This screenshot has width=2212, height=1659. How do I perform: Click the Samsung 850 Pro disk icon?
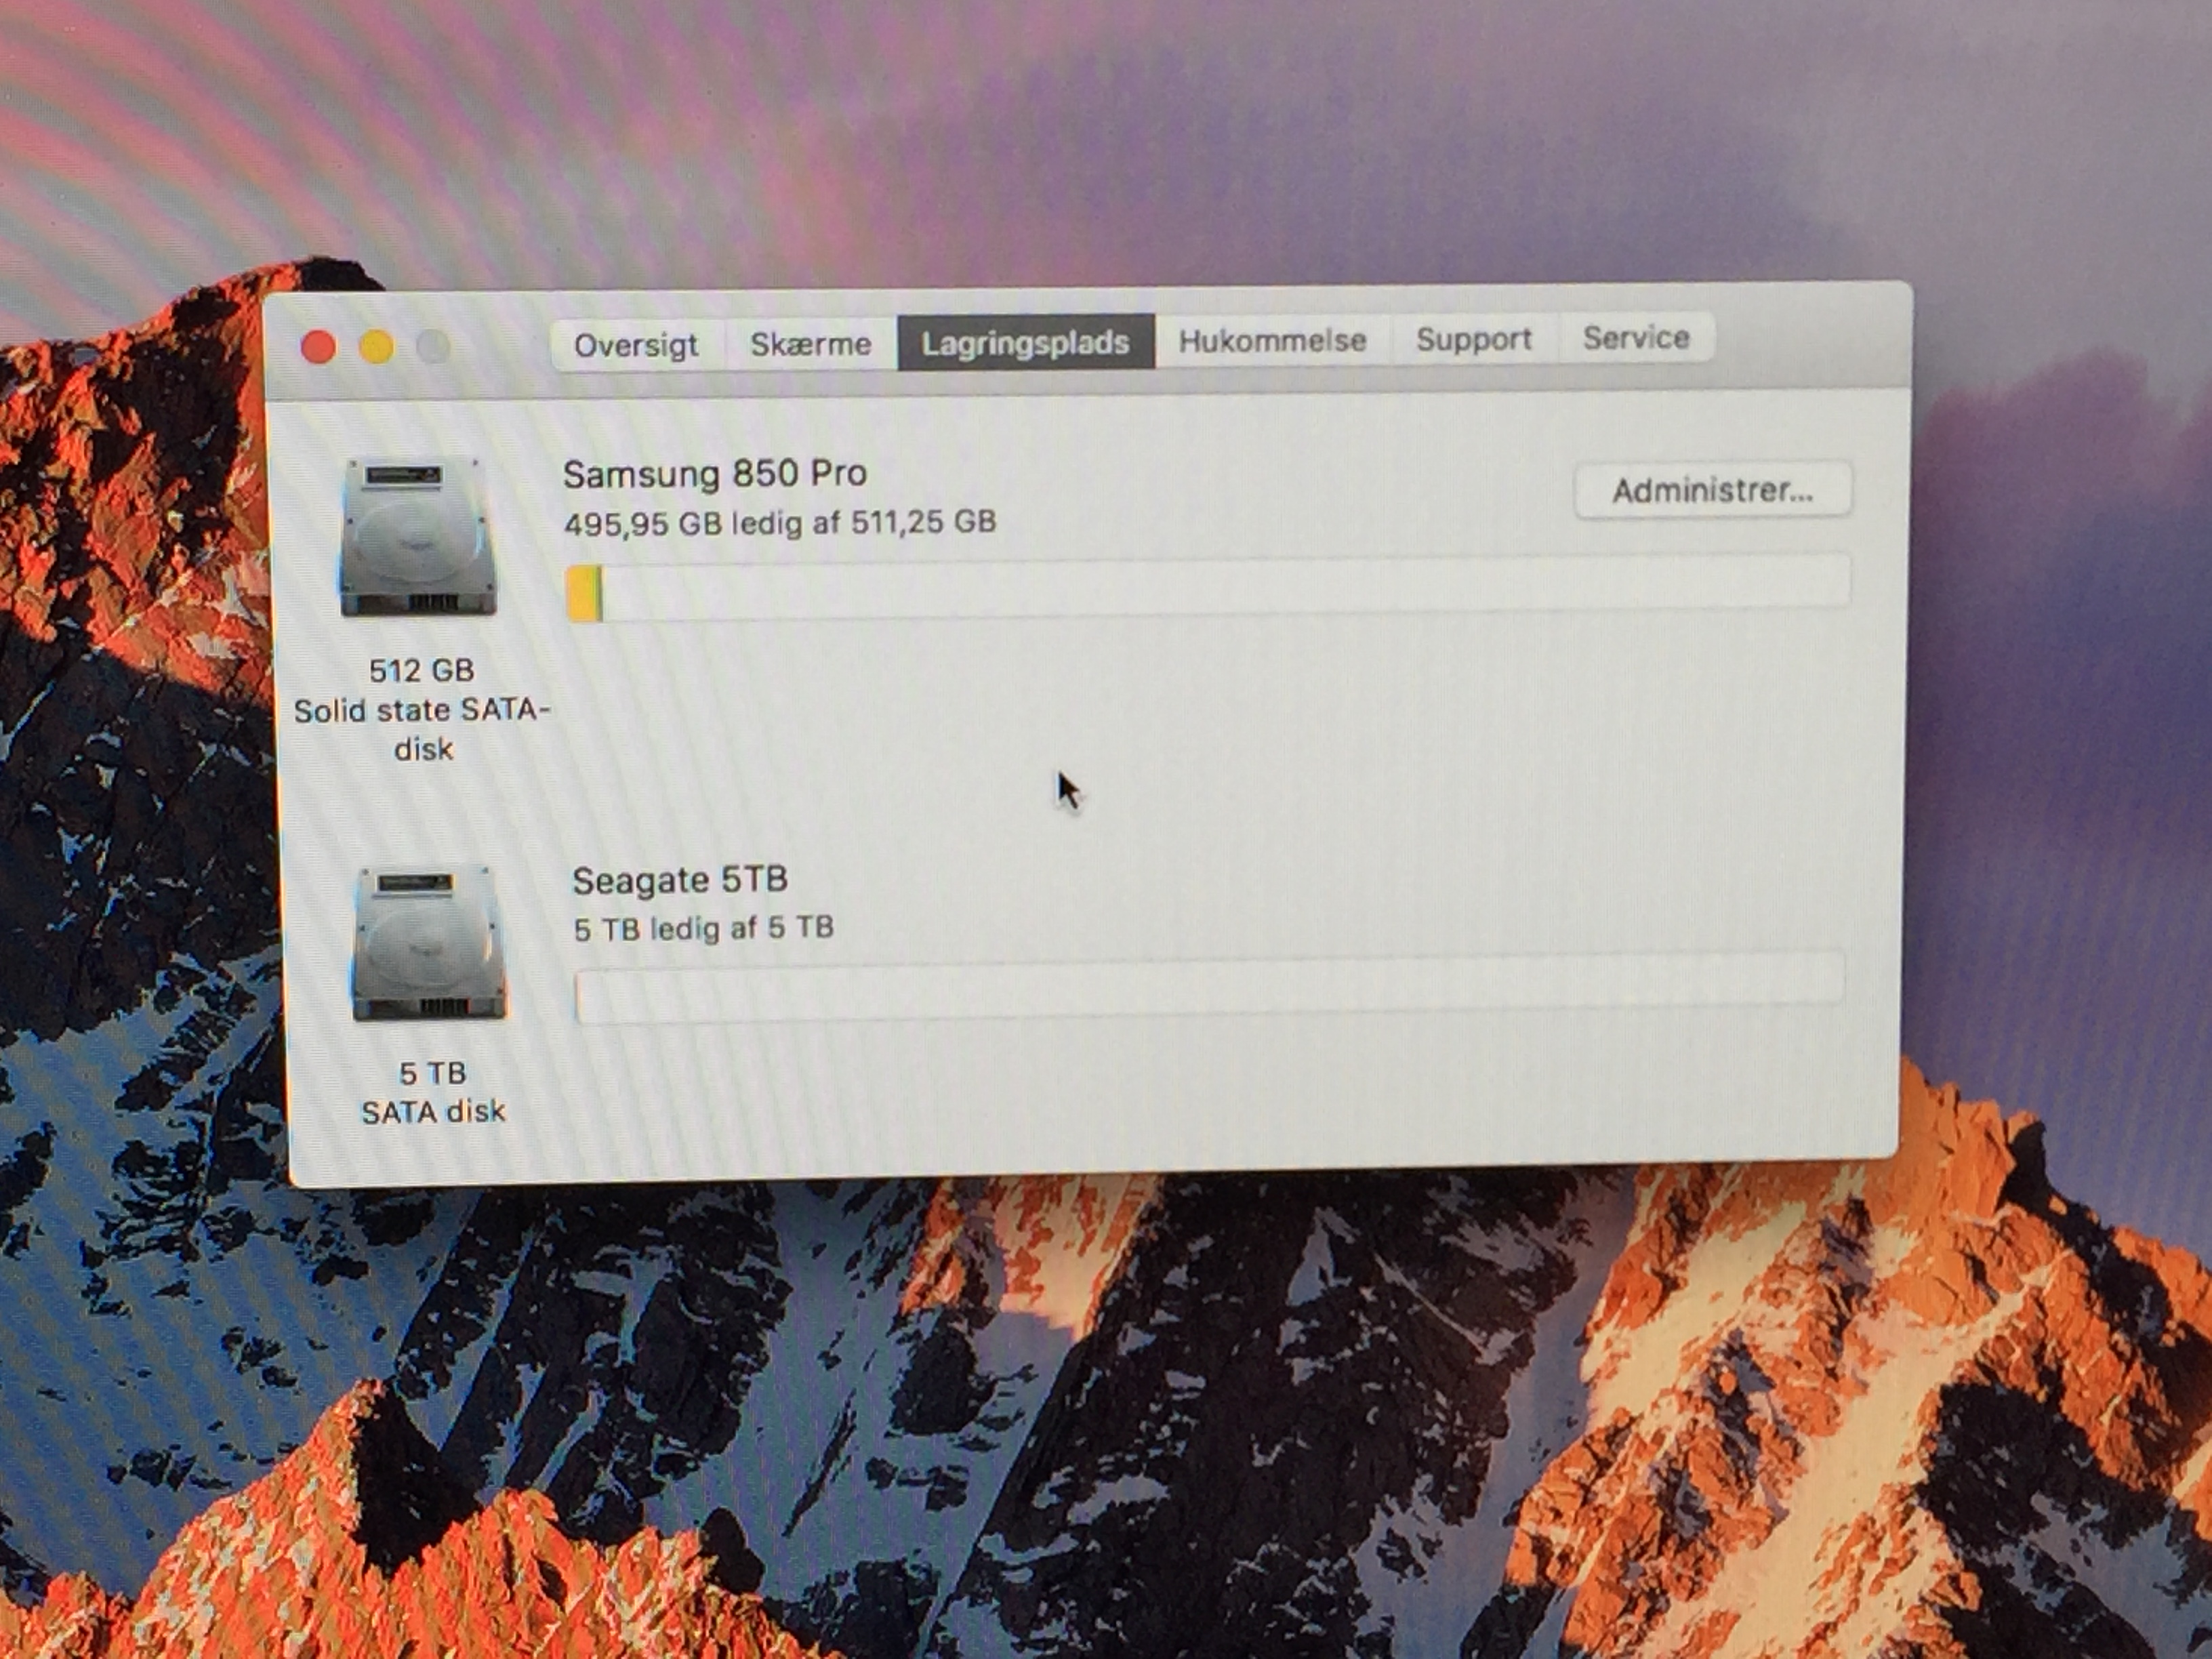coord(418,537)
